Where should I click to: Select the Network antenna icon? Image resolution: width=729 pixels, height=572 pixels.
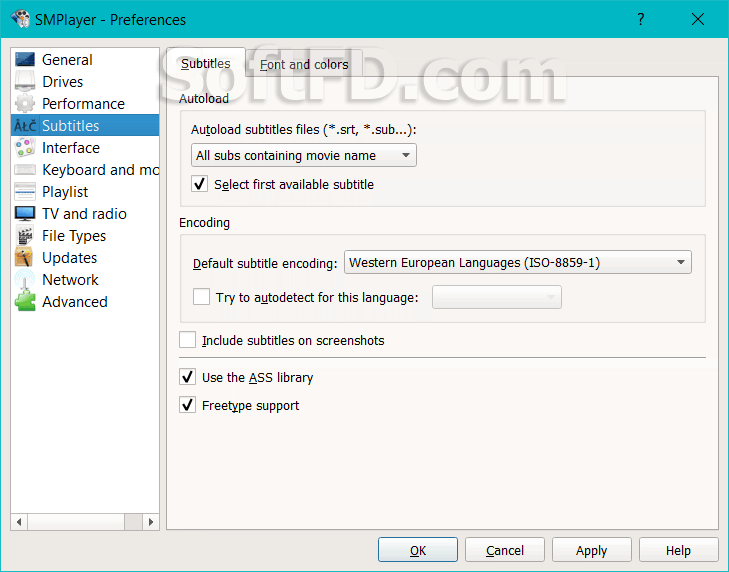tap(25, 279)
